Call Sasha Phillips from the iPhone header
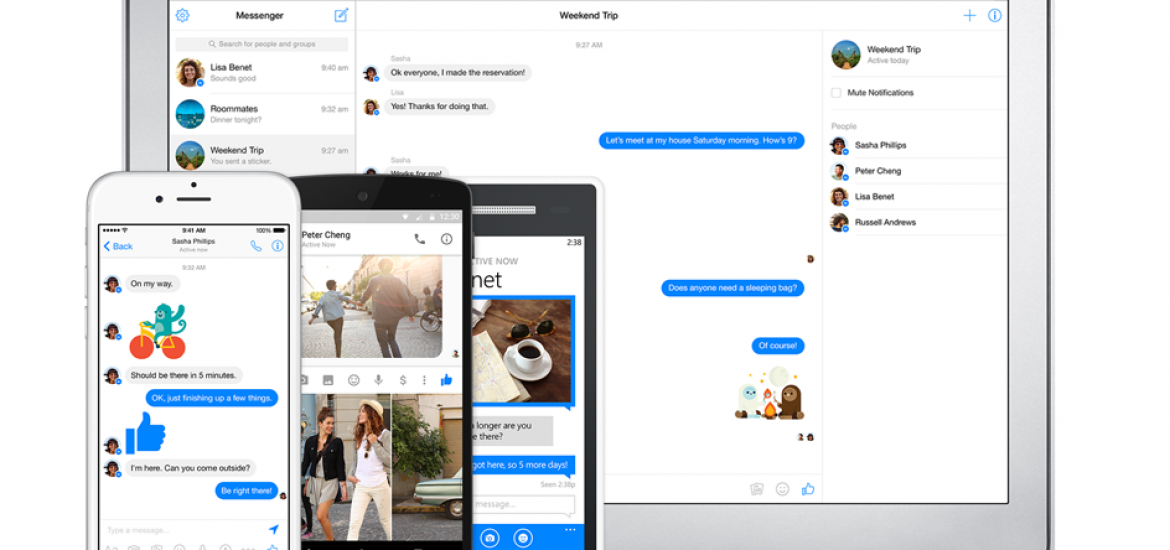 click(x=256, y=246)
